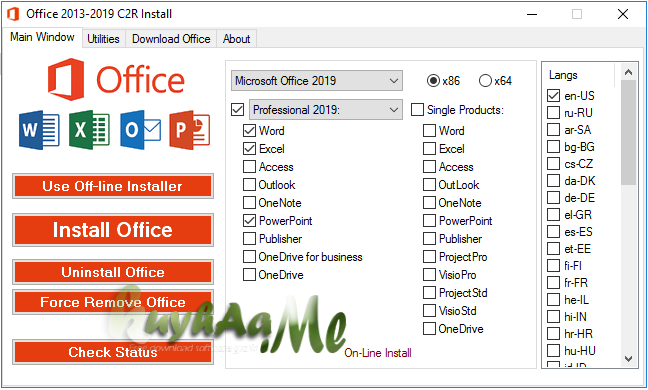This screenshot has height=390, width=648.
Task: Click the PowerPoint app icon
Action: coord(190,130)
